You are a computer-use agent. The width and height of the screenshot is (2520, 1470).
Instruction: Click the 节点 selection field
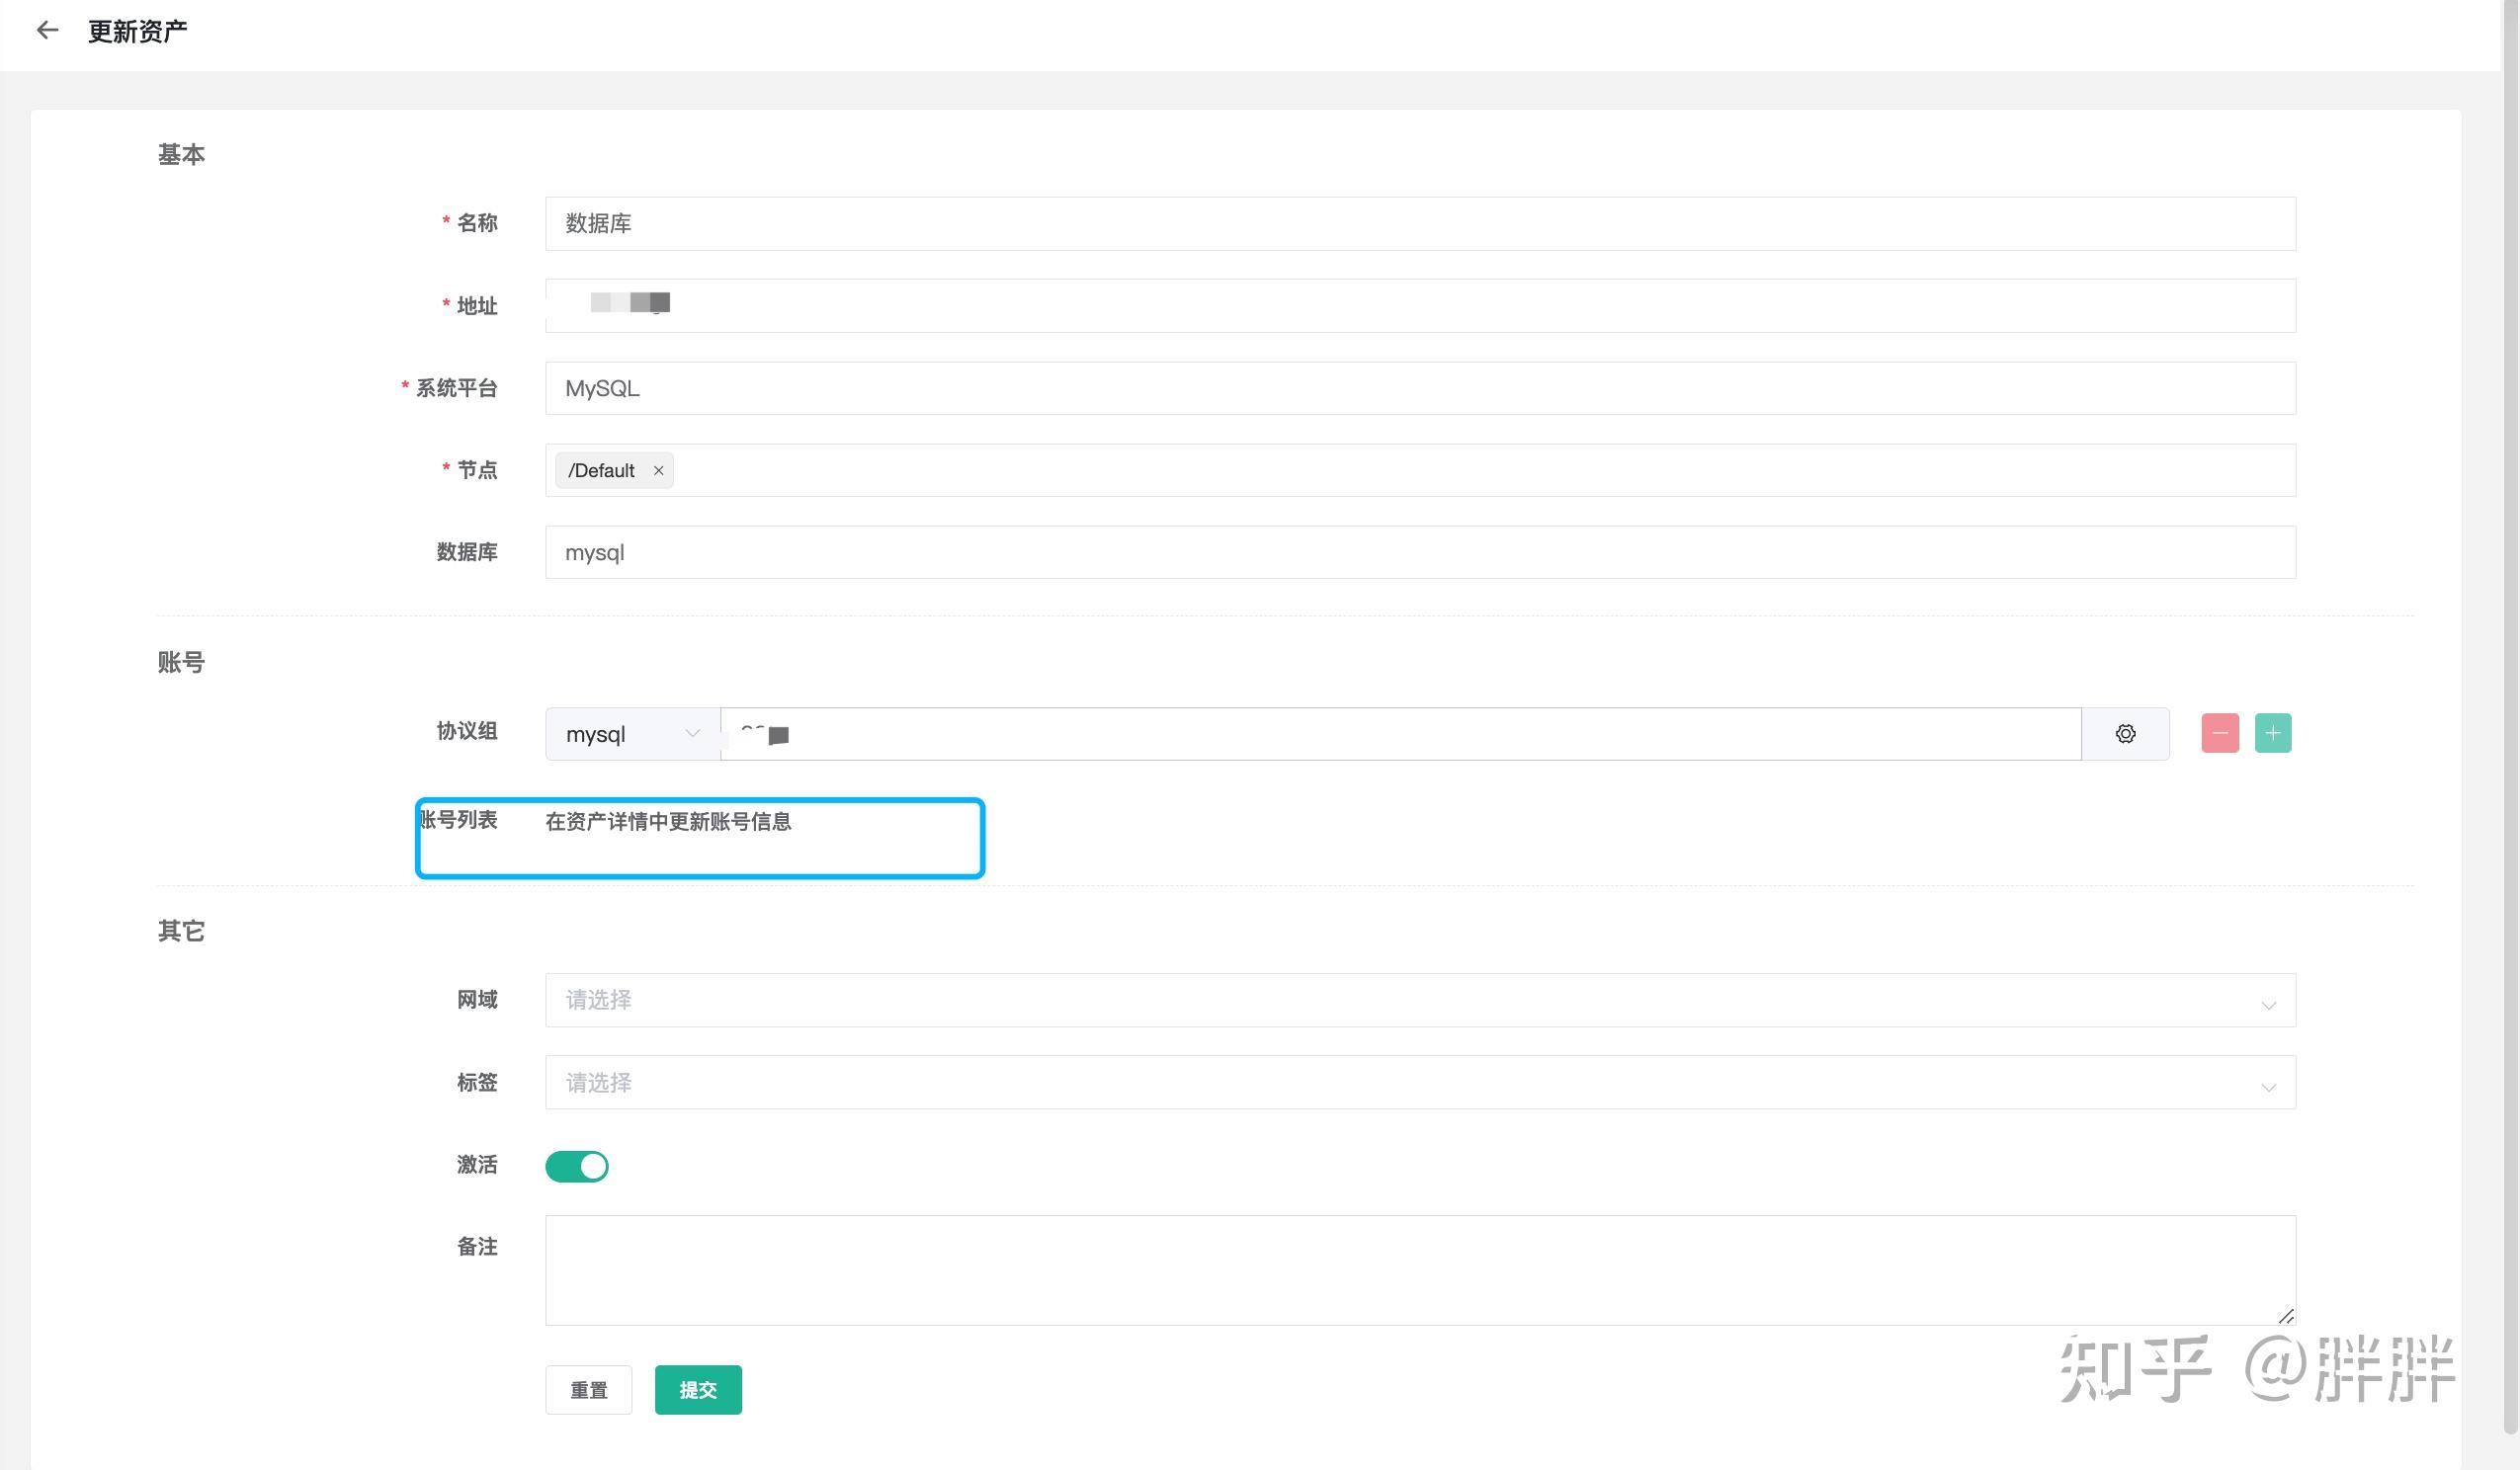coord(1480,470)
